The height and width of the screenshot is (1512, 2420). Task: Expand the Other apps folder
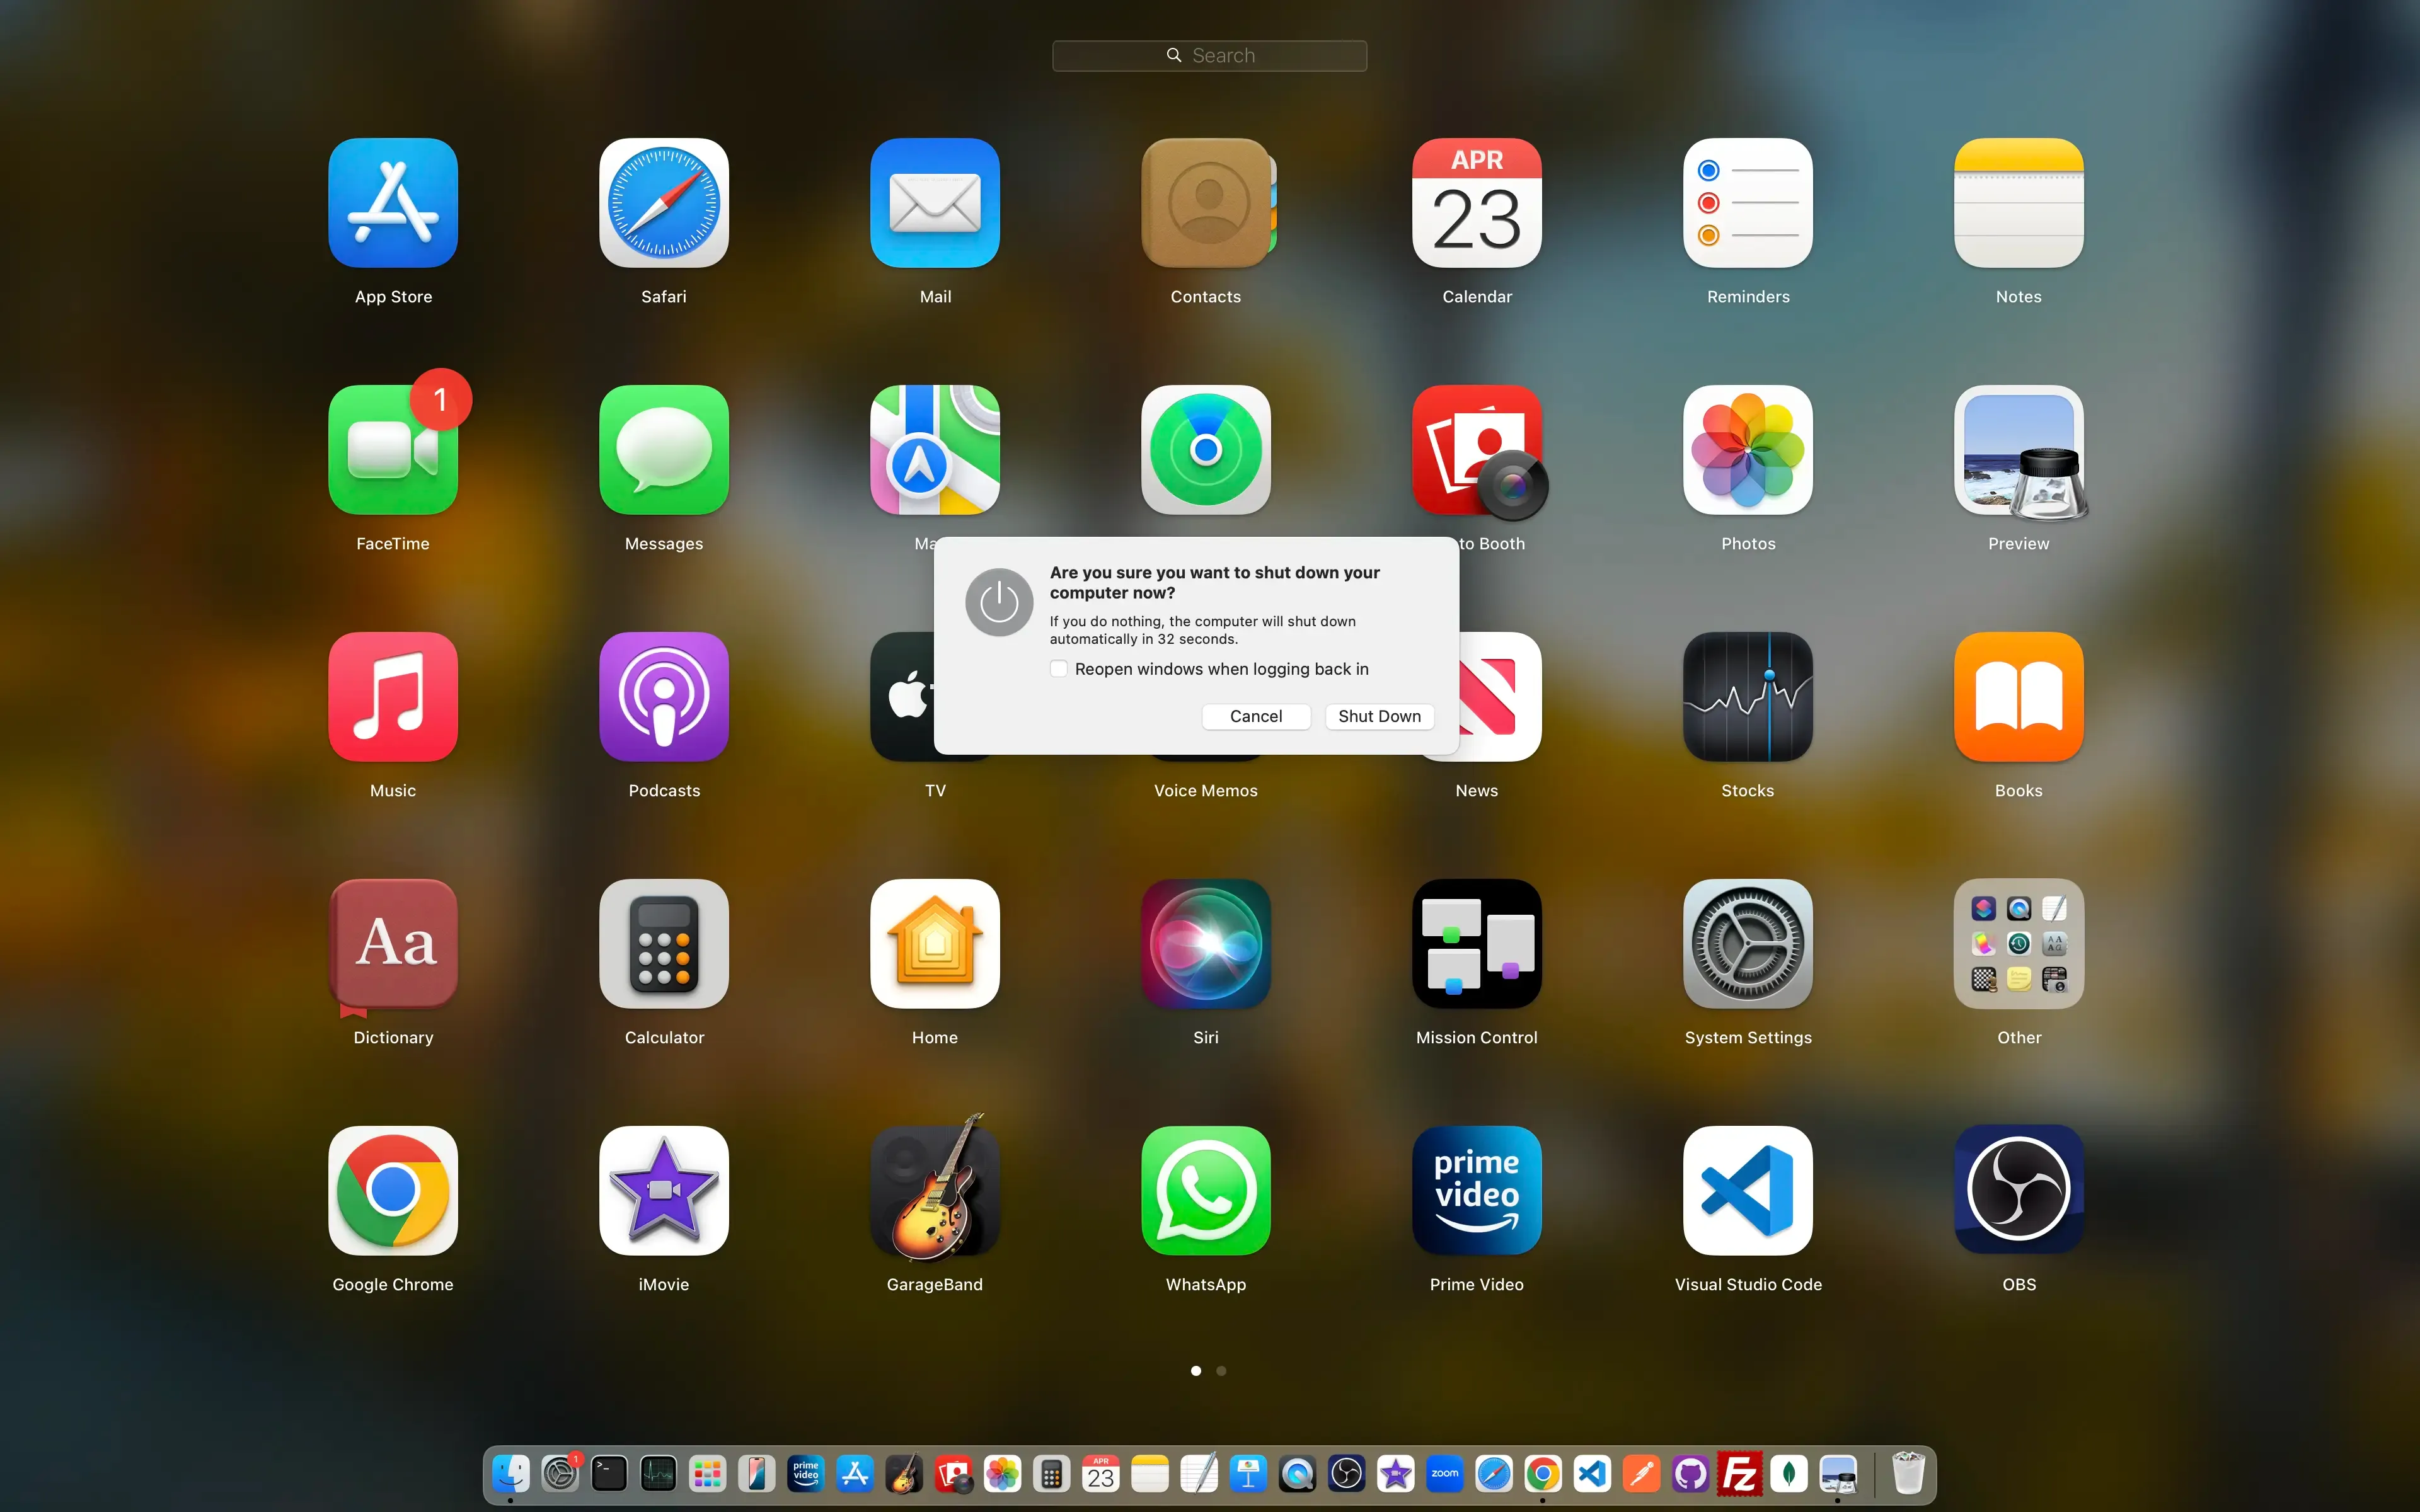(x=2019, y=944)
